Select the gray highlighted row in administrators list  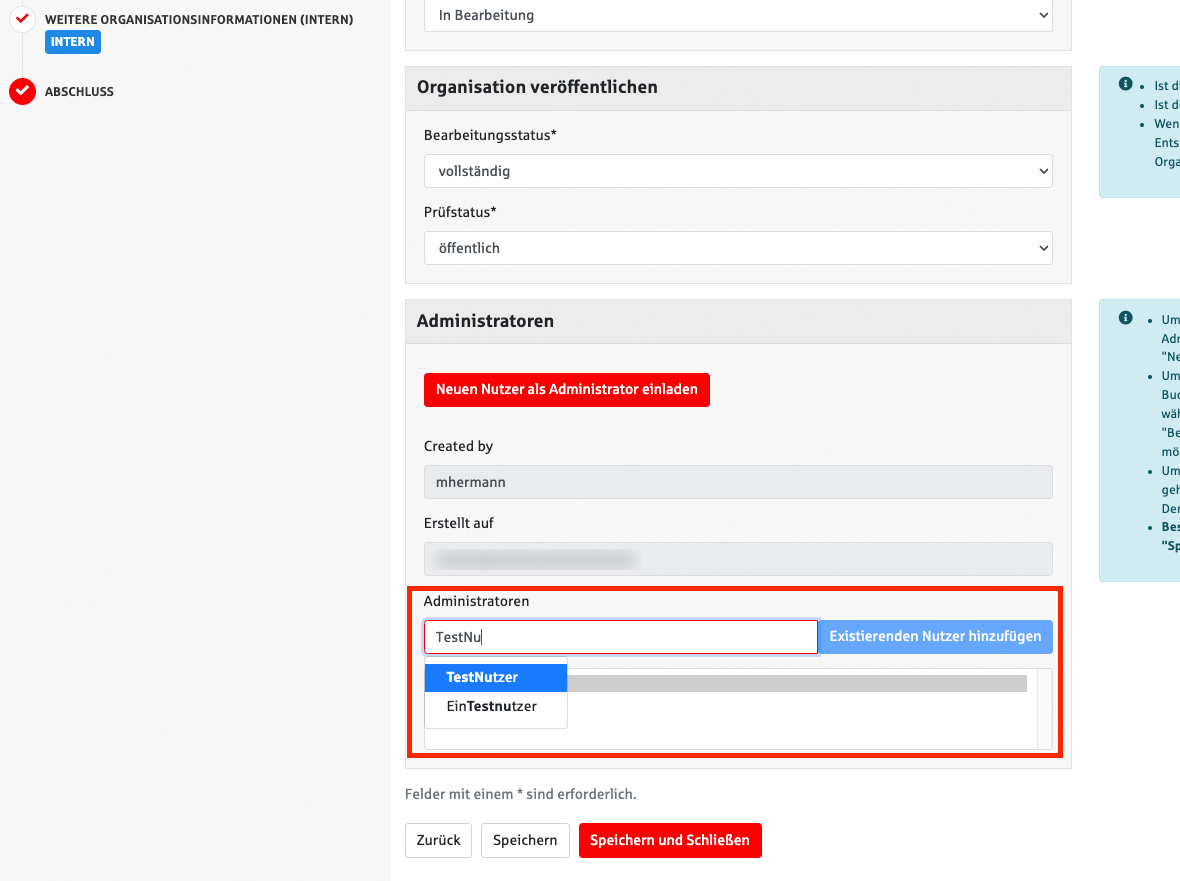coord(800,684)
